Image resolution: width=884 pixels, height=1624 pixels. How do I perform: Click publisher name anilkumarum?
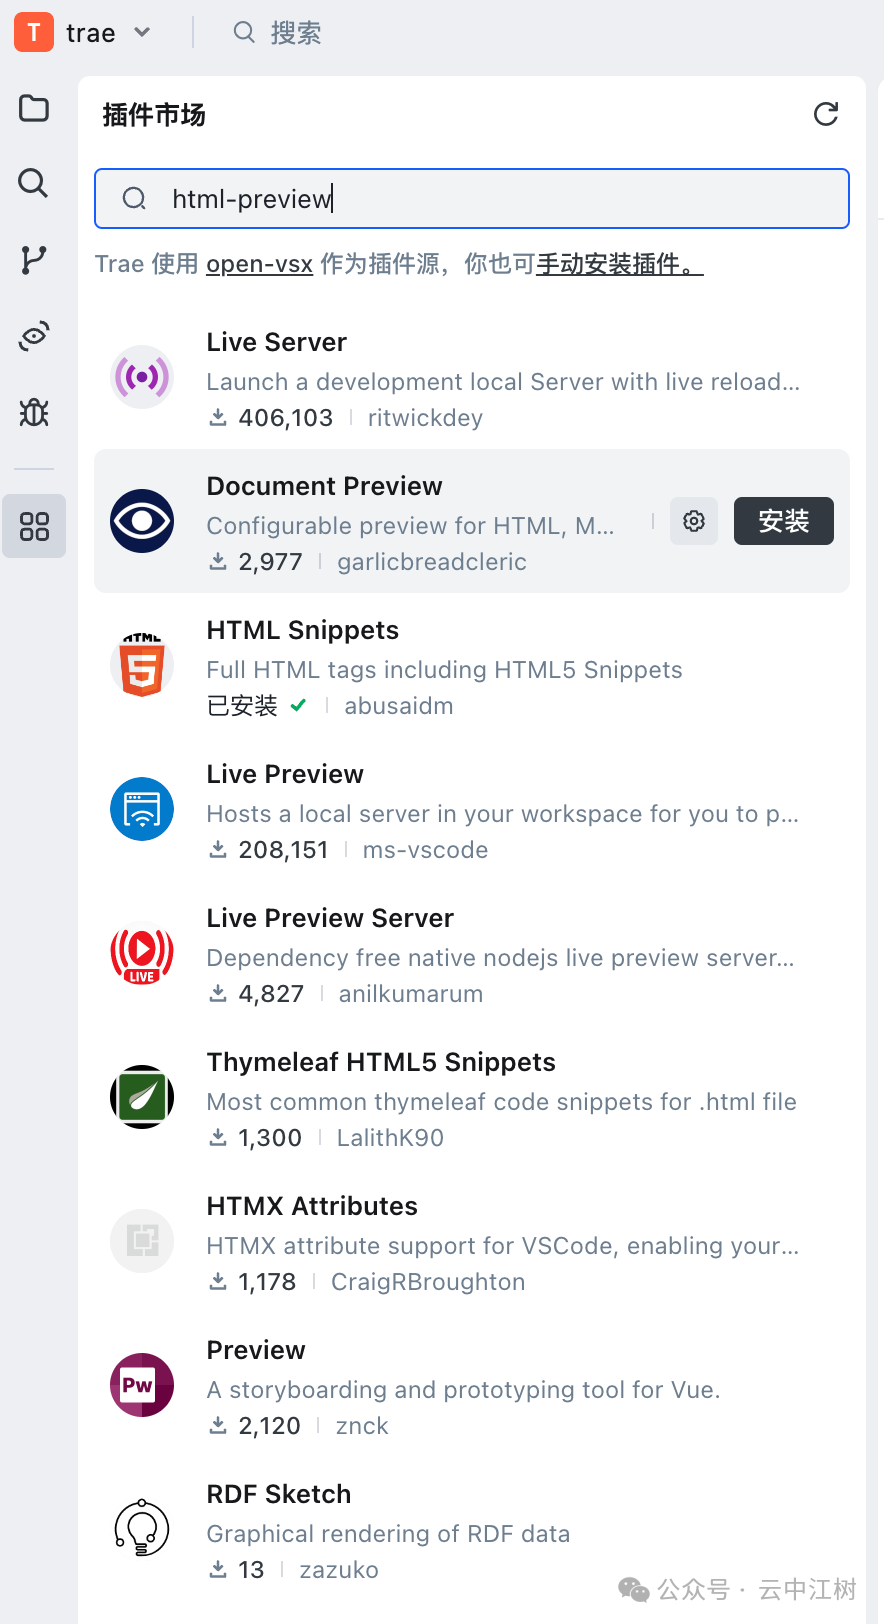click(x=411, y=994)
